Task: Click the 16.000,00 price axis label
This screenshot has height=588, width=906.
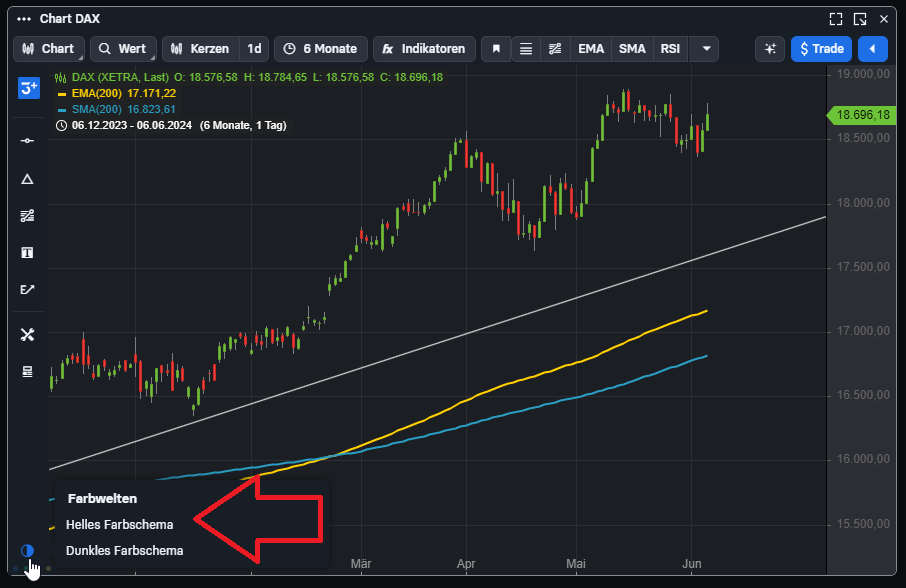Action: (863, 459)
